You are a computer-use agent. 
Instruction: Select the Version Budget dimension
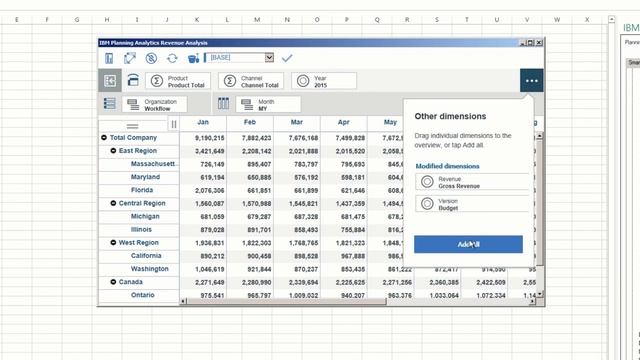[x=472, y=204]
